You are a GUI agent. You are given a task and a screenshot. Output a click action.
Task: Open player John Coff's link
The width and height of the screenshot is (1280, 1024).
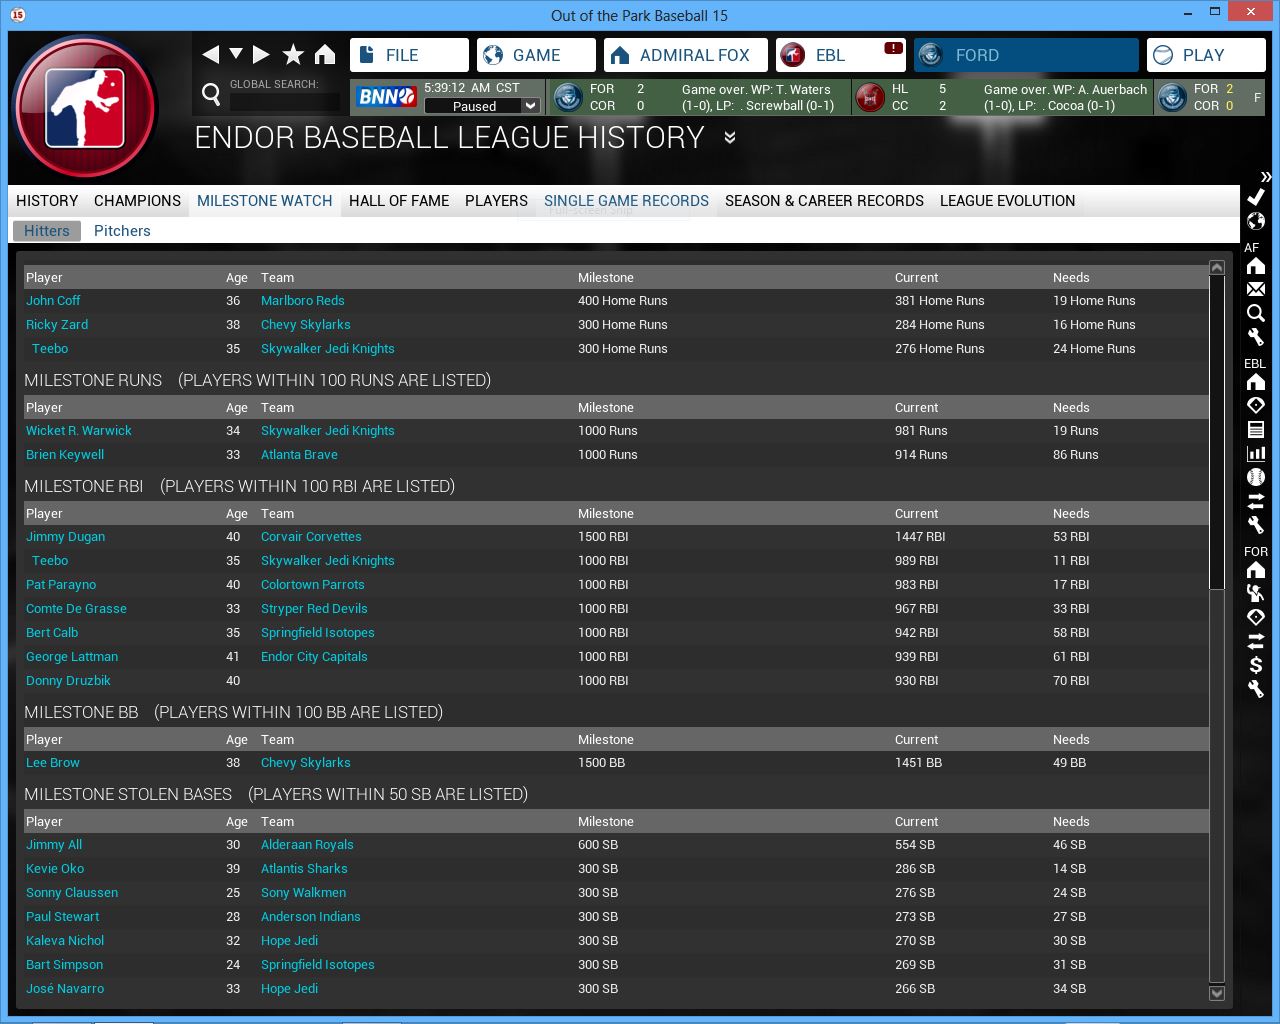(53, 301)
